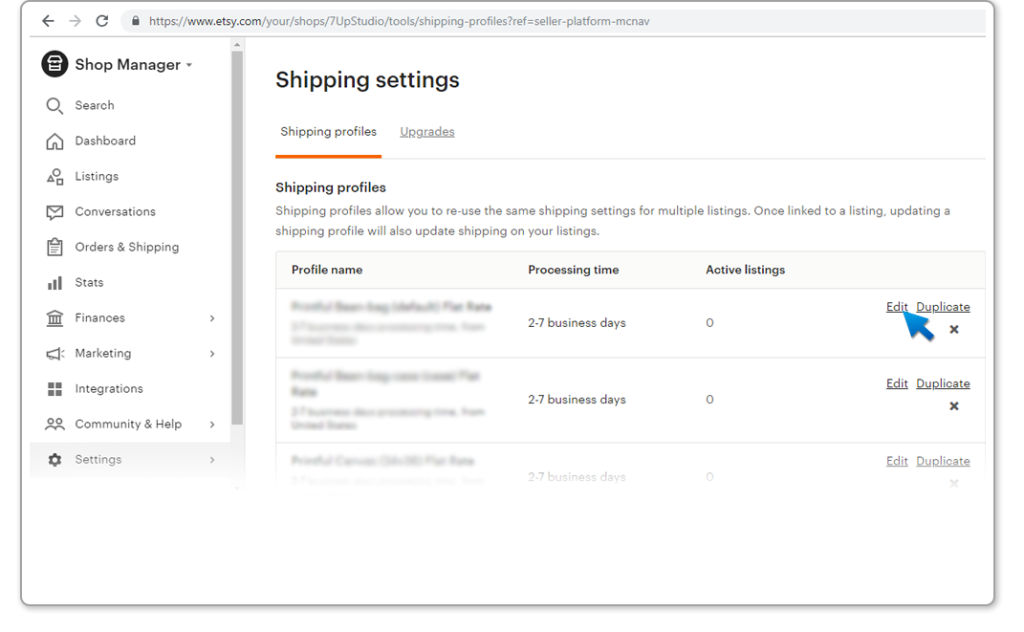The width and height of the screenshot is (1024, 632).
Task: Click the Listings shapes icon
Action: pyautogui.click(x=55, y=176)
